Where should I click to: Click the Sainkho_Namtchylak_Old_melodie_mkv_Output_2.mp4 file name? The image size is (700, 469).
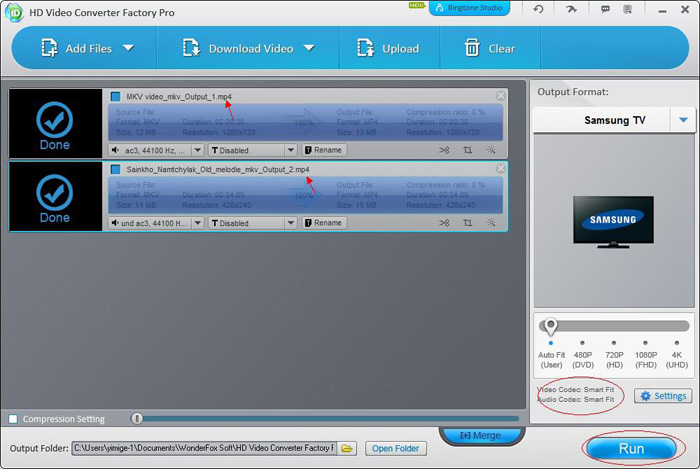click(x=217, y=169)
